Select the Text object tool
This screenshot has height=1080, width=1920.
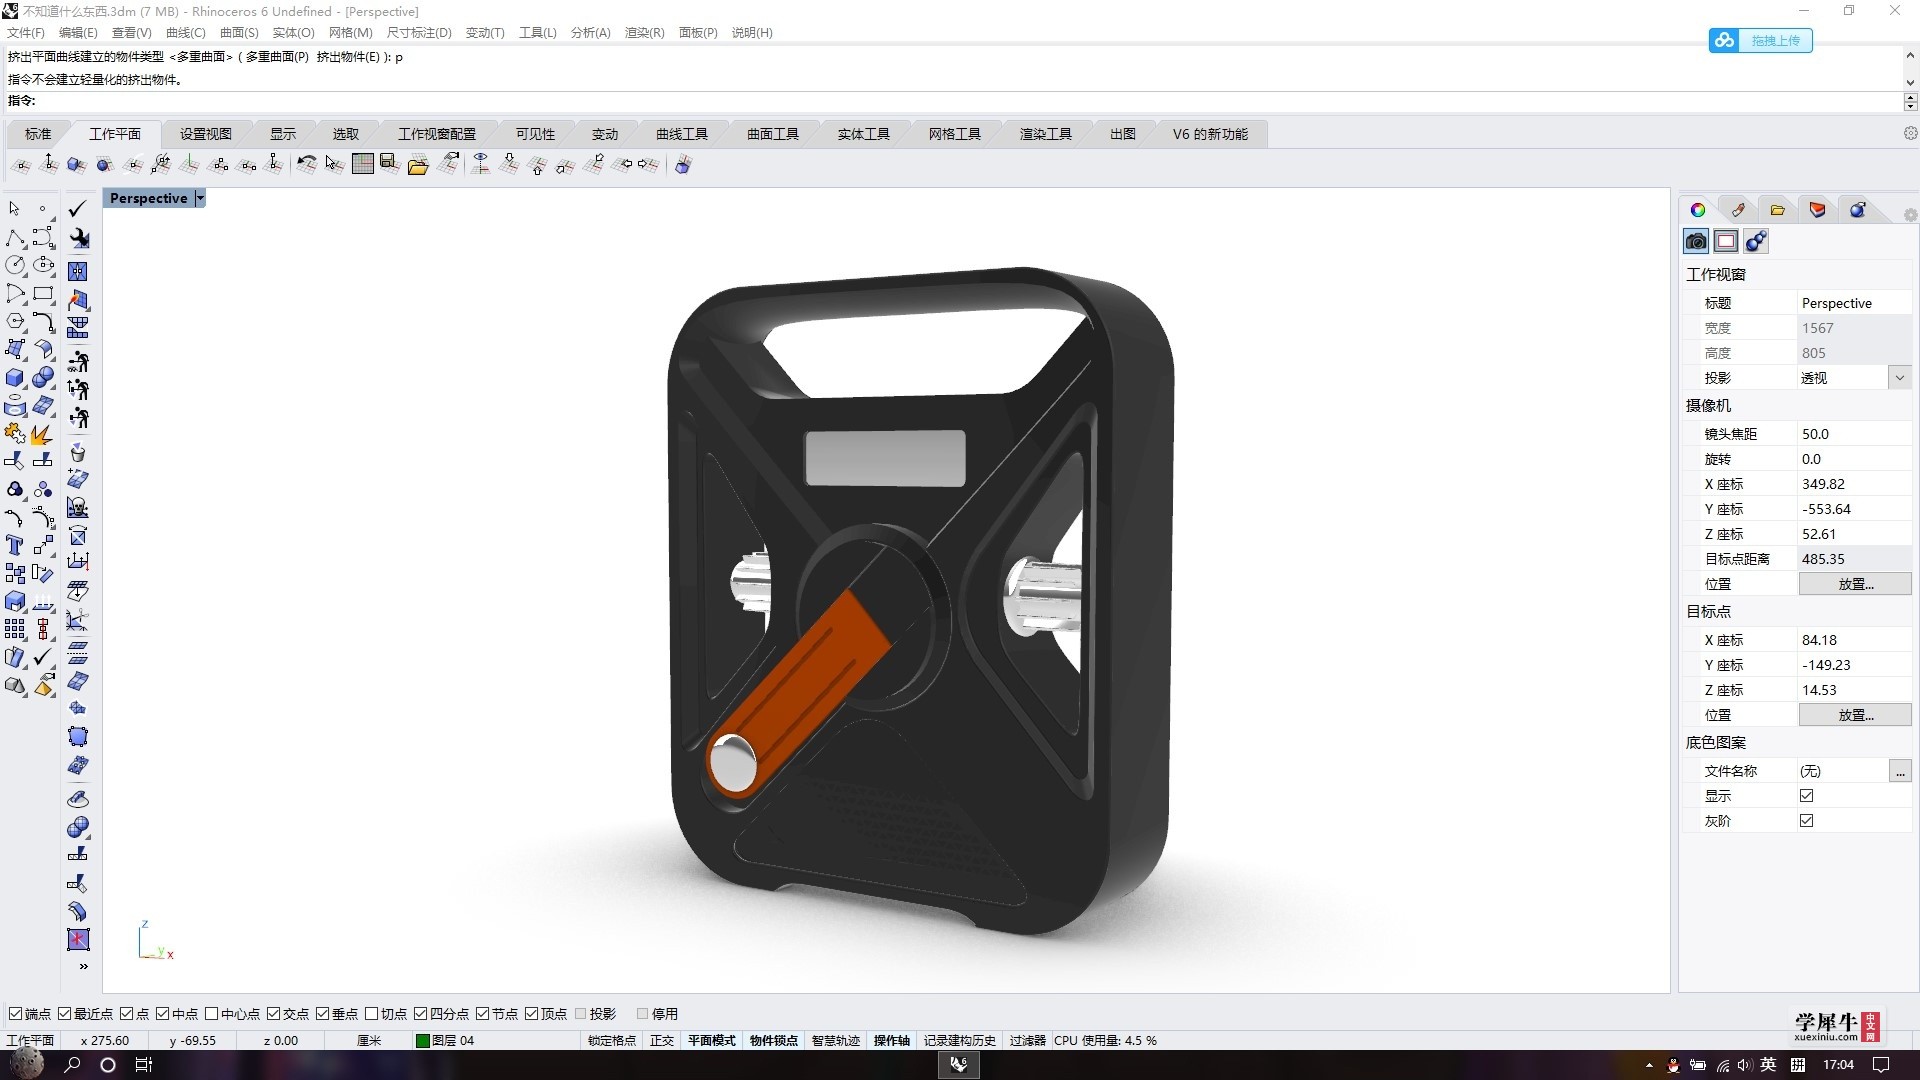(15, 545)
